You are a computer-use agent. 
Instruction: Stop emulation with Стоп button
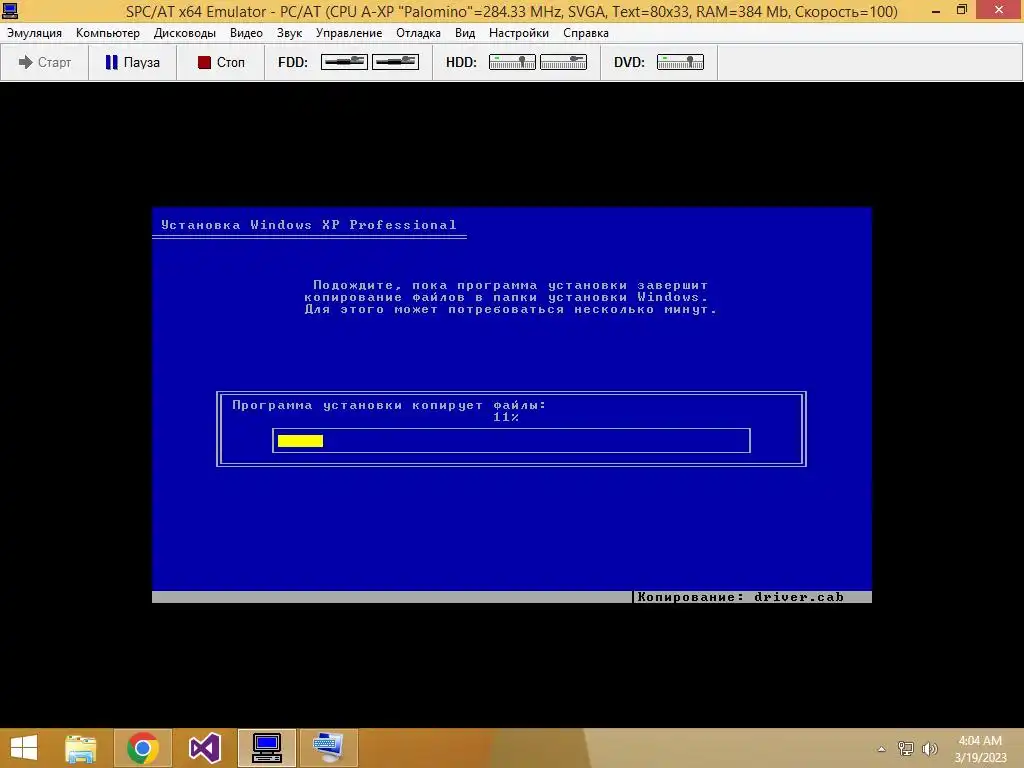221,62
